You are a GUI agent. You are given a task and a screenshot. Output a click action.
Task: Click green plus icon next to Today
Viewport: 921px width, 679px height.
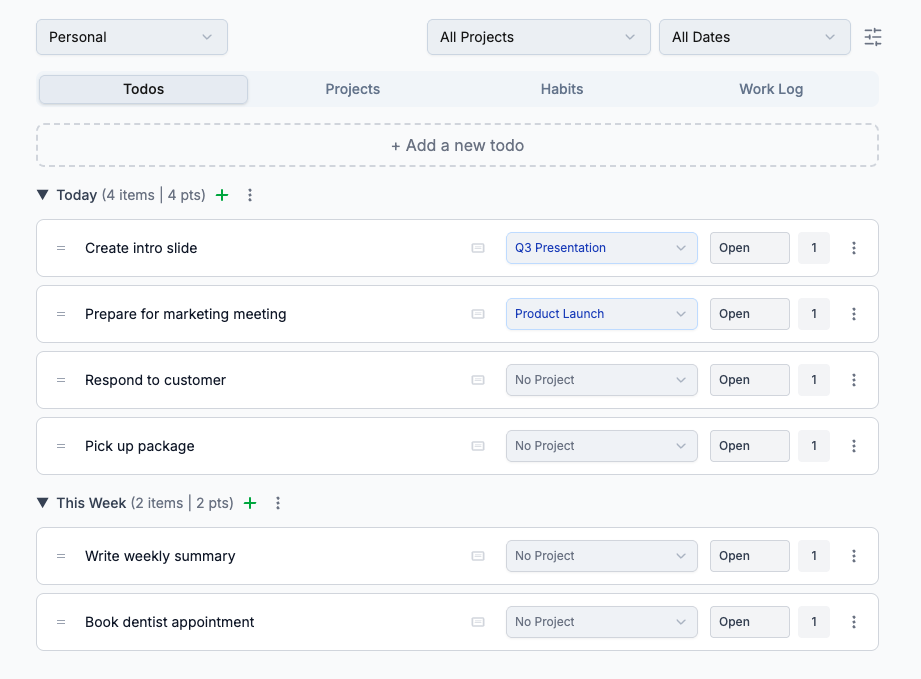click(x=222, y=195)
